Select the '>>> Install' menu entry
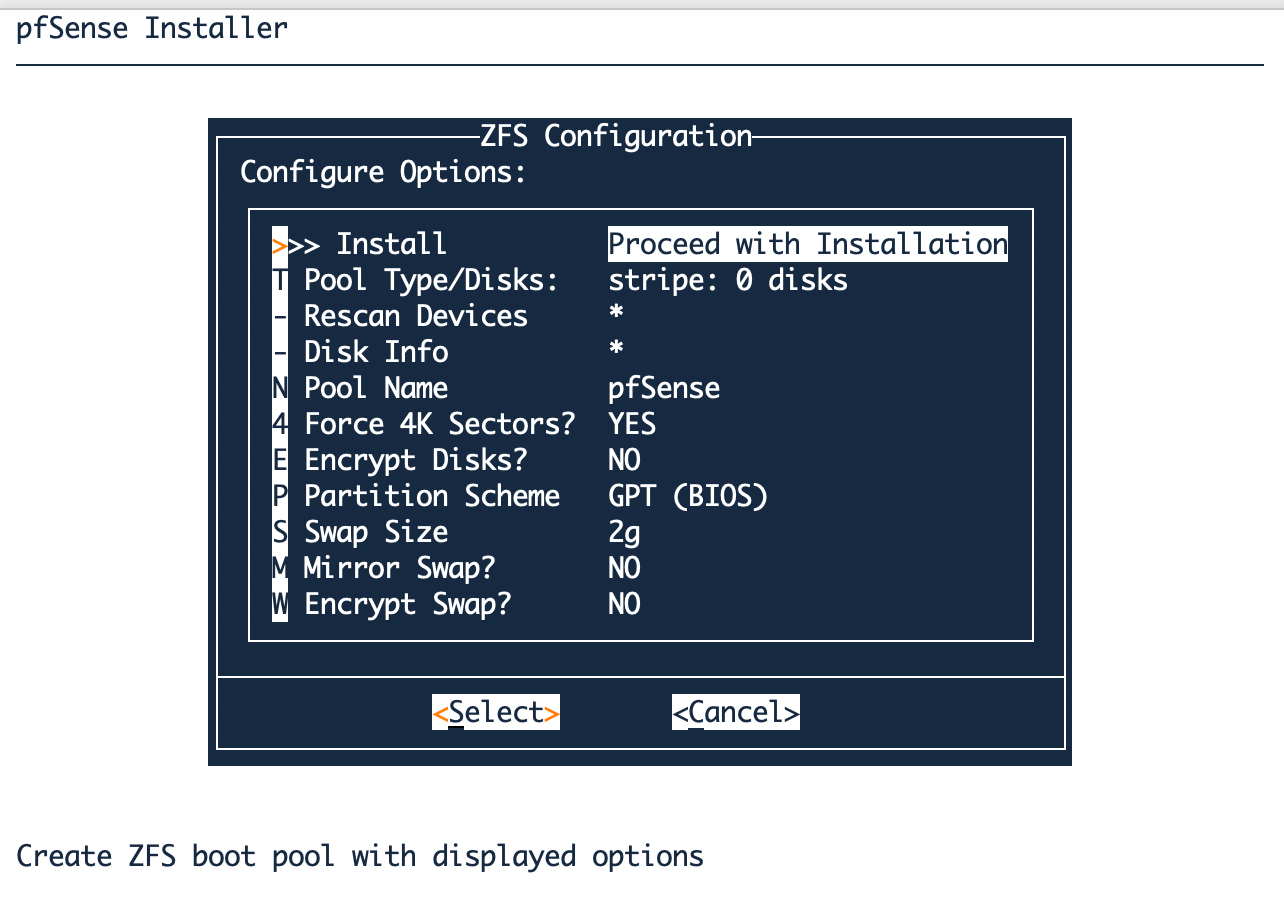This screenshot has height=920, width=1284. click(640, 244)
